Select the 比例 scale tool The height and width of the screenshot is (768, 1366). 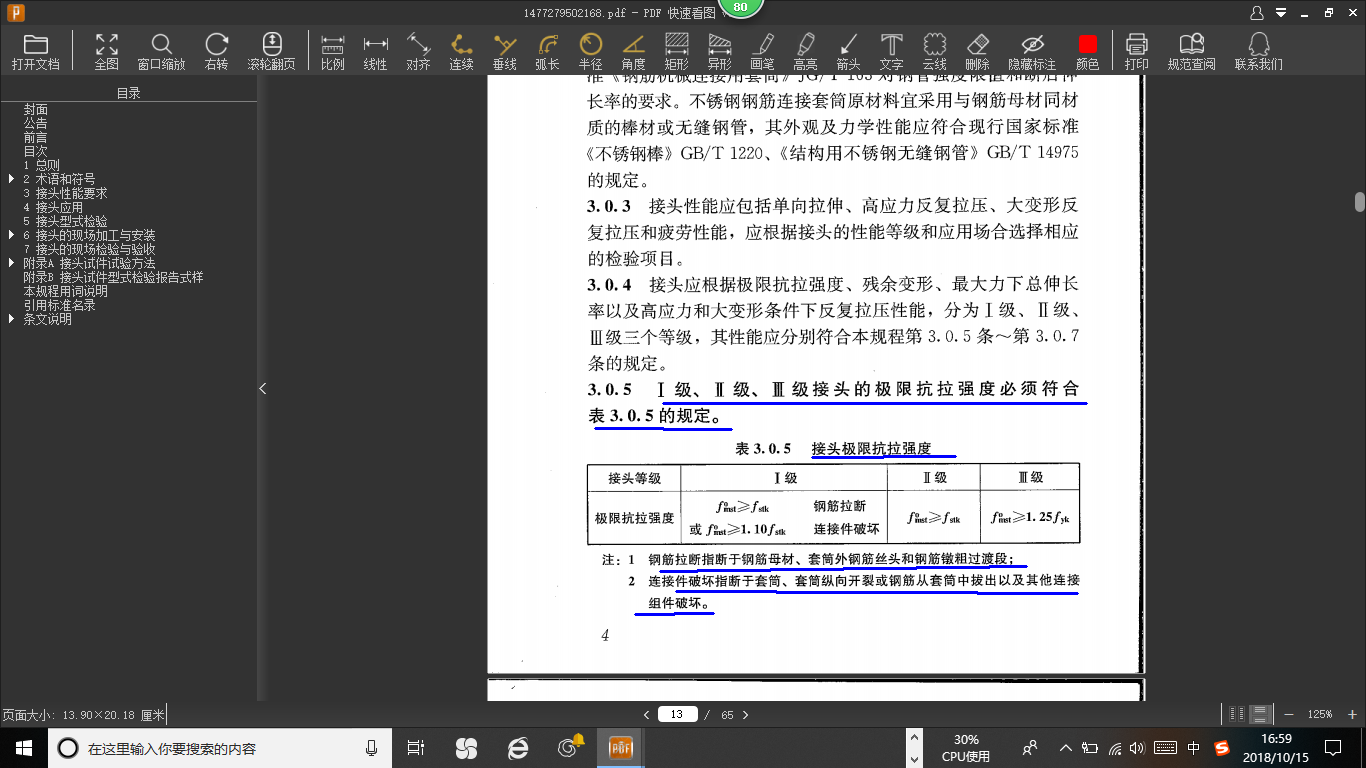coord(333,52)
